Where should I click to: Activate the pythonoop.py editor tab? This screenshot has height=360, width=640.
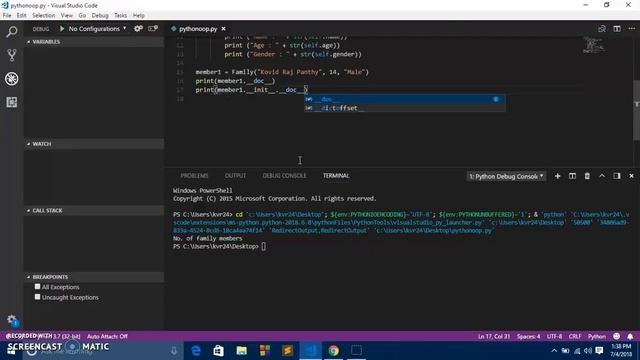point(198,29)
